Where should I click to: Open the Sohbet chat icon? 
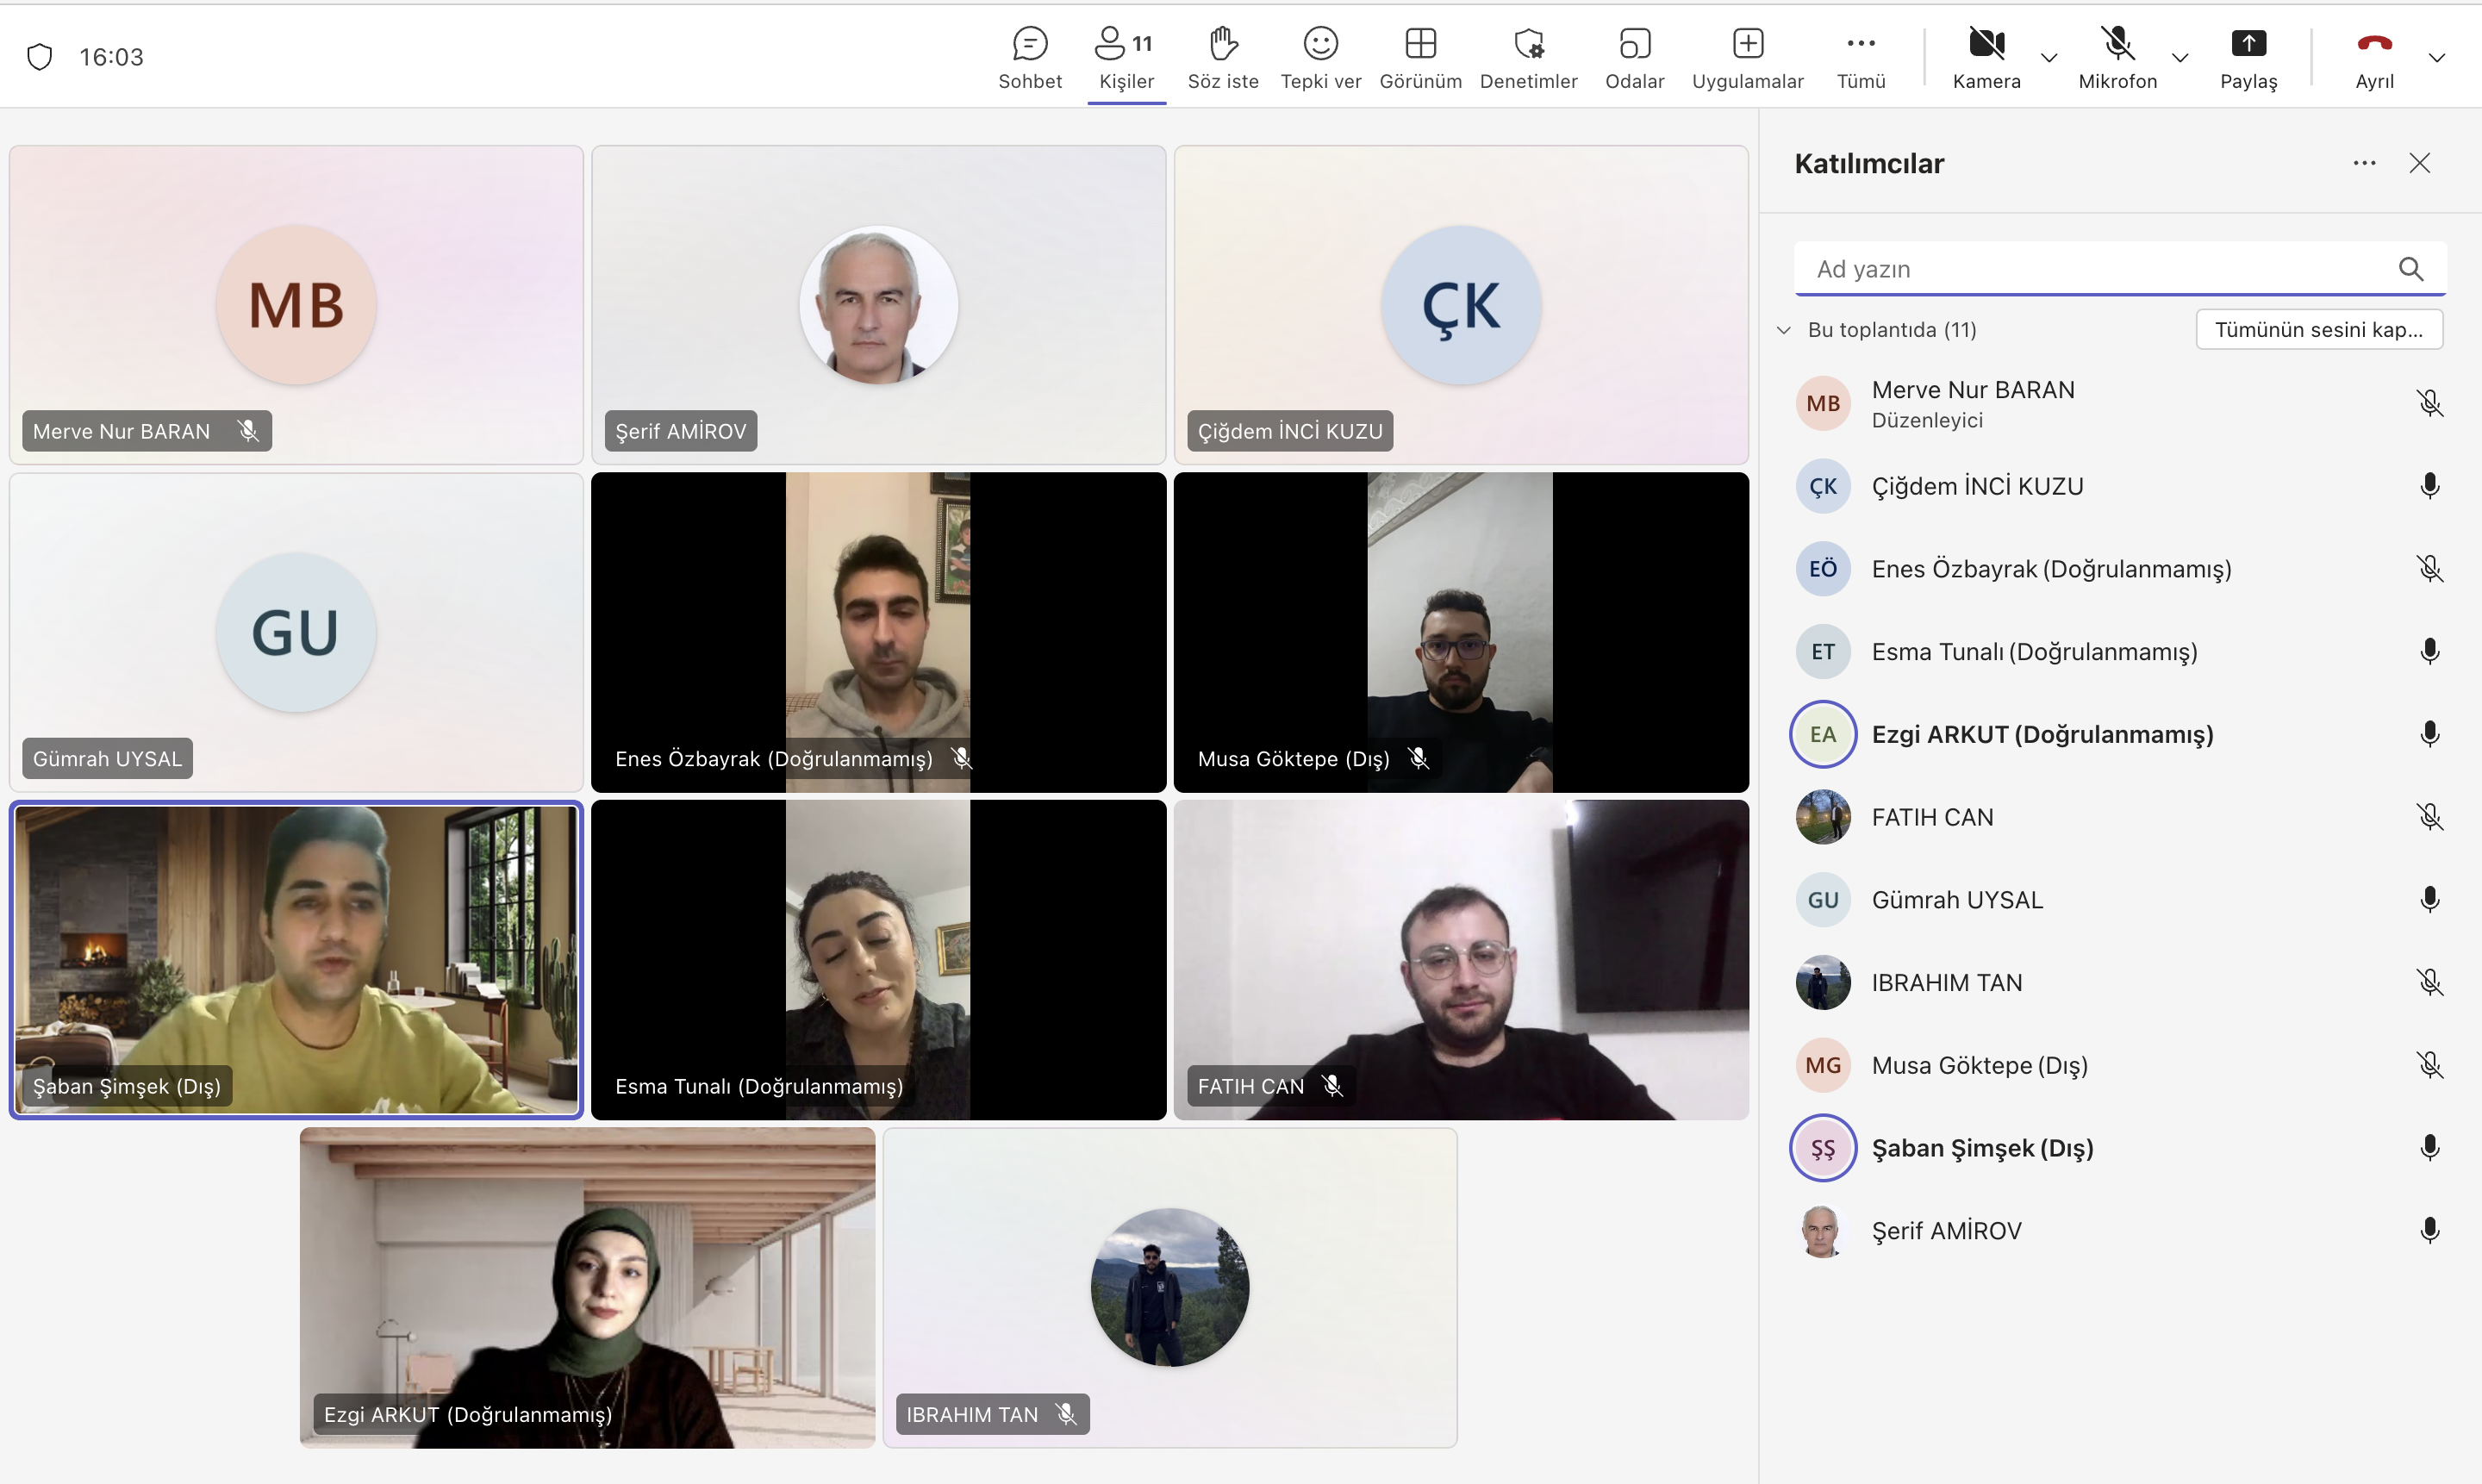(x=1029, y=44)
